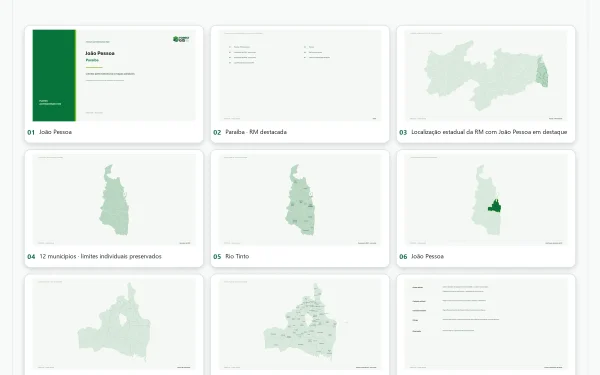Click caption '12 municípios · limites individuais preservados'
Image resolution: width=600 pixels, height=375 pixels.
pyautogui.click(x=100, y=256)
